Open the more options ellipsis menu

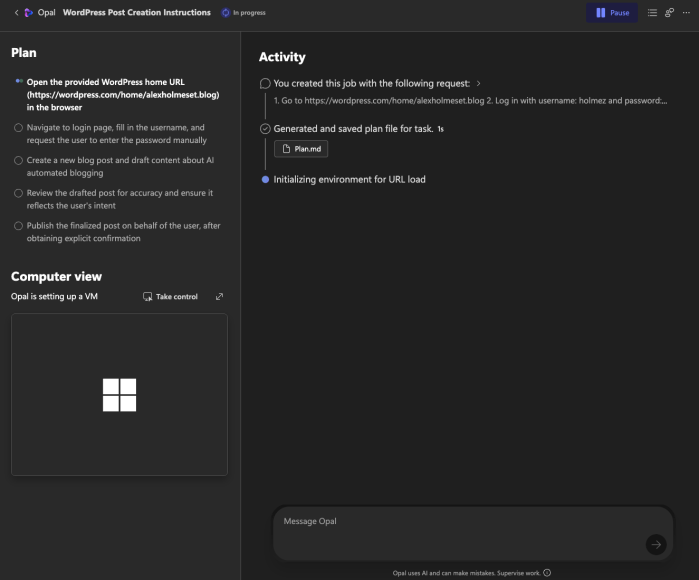pyautogui.click(x=686, y=13)
